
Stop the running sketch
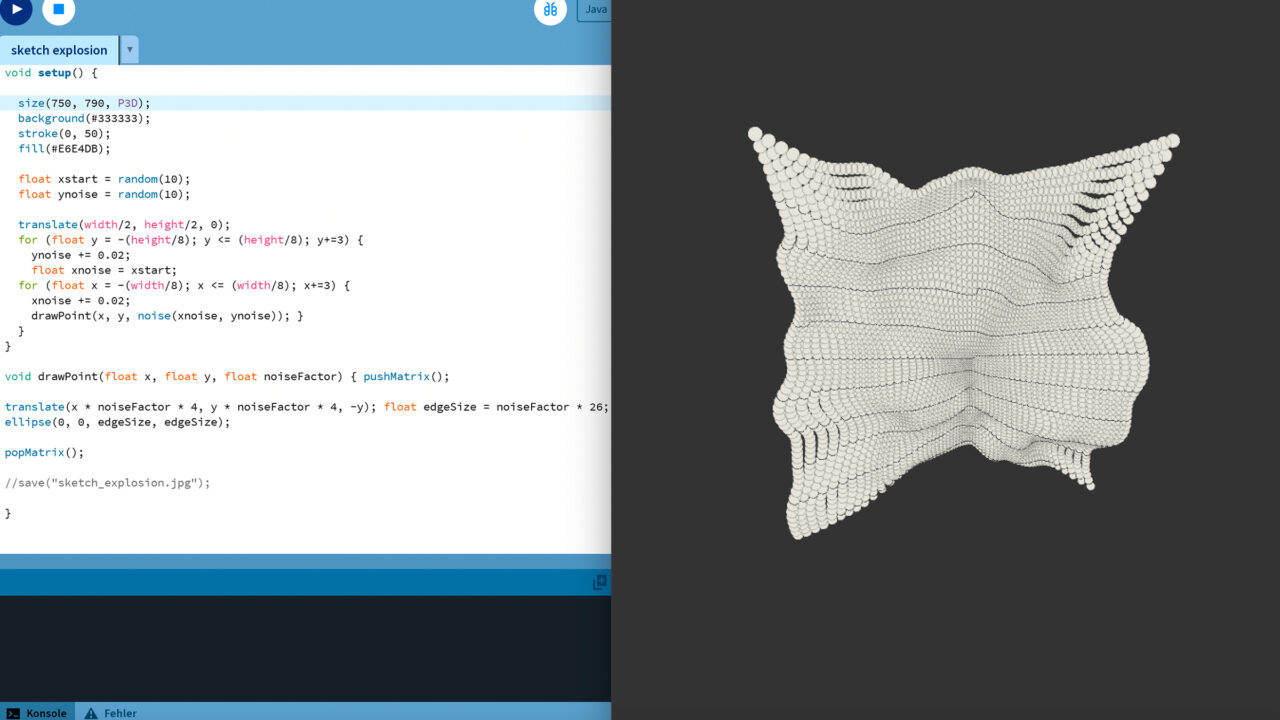[58, 8]
